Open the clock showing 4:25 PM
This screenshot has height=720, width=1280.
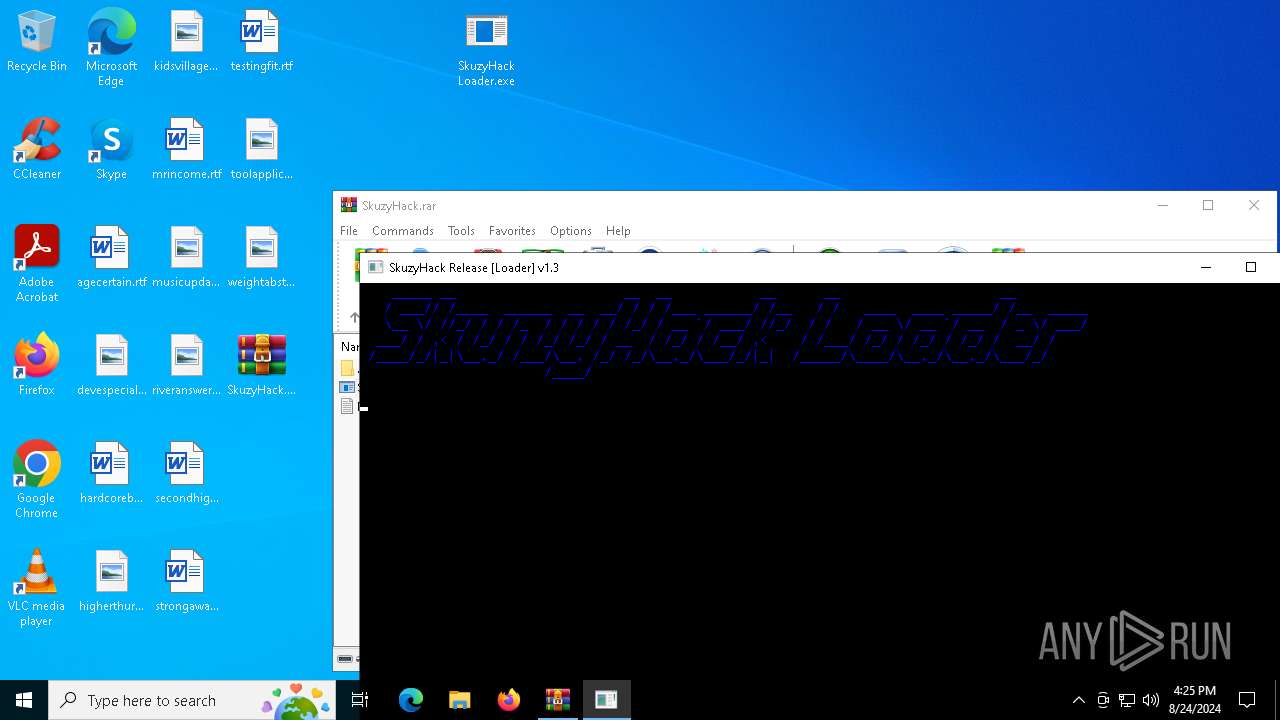click(x=1194, y=700)
